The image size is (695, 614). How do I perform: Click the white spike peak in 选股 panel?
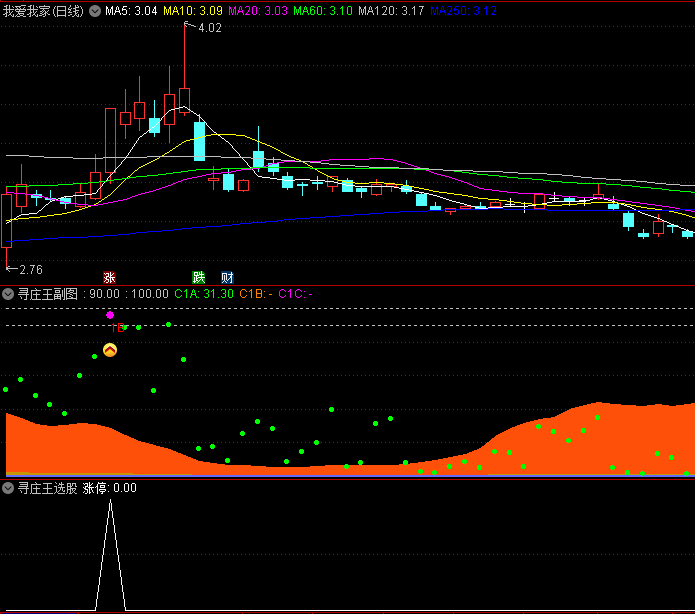click(x=110, y=500)
